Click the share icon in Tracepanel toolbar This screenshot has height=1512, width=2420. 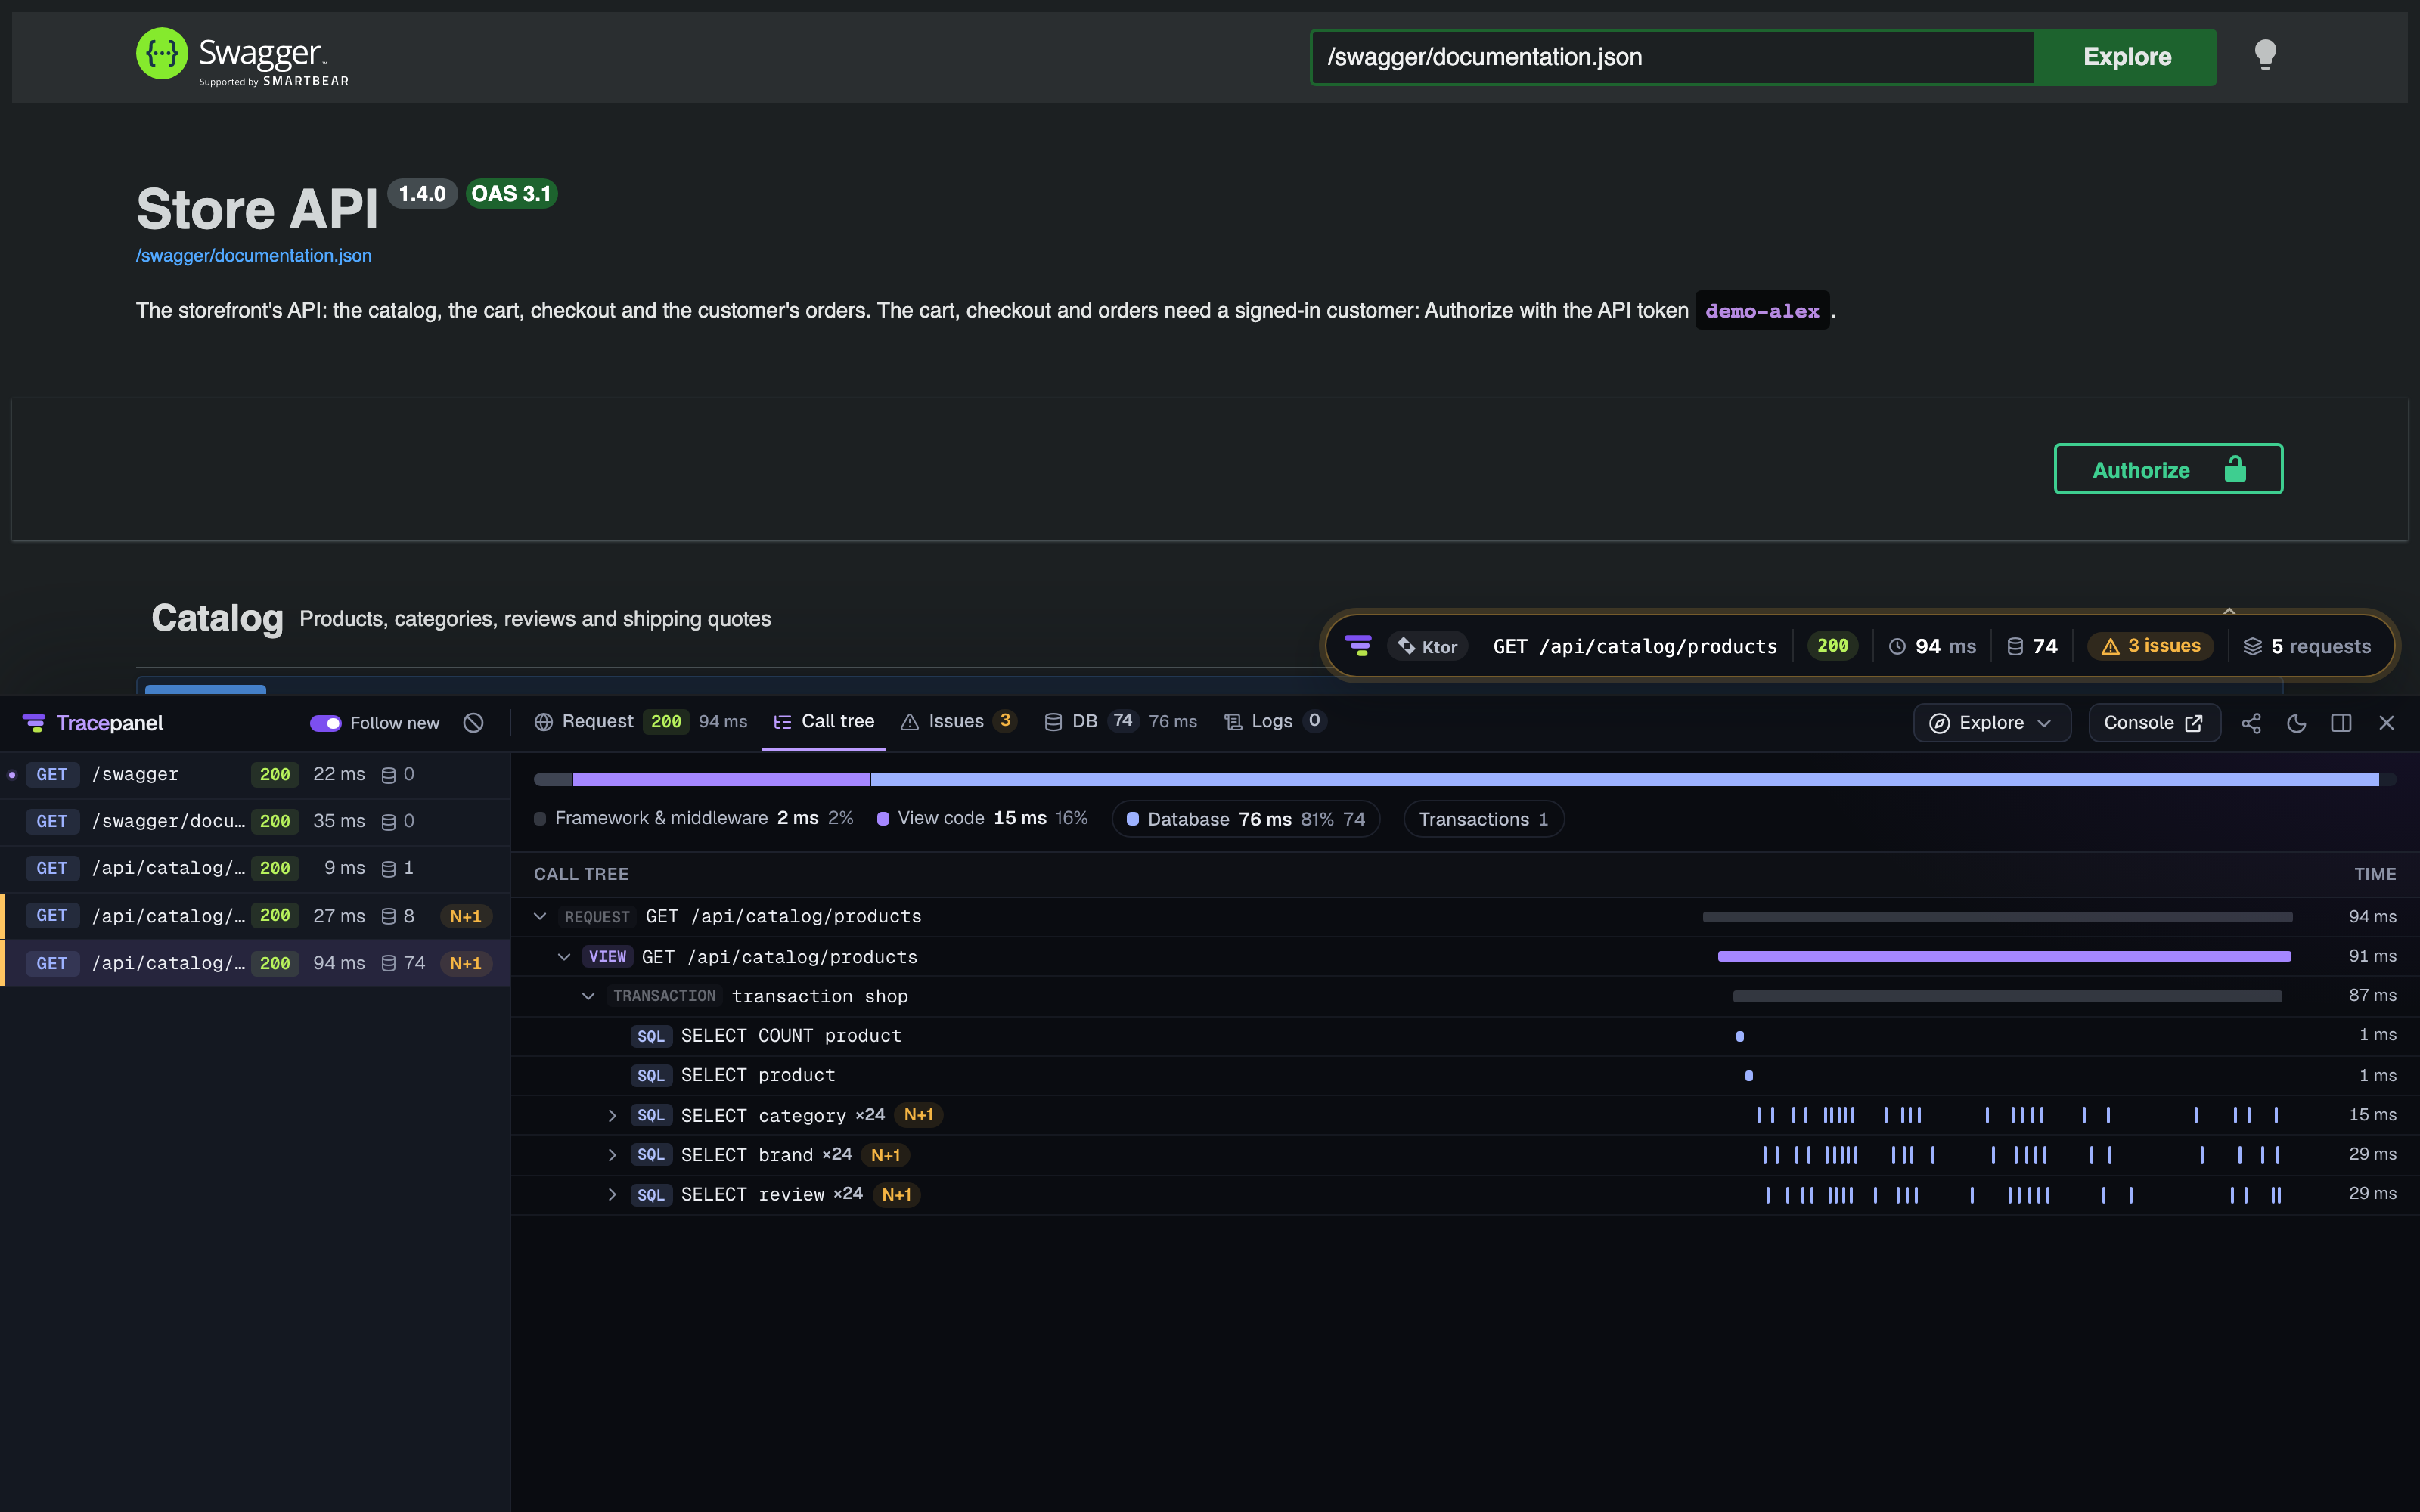point(2251,723)
